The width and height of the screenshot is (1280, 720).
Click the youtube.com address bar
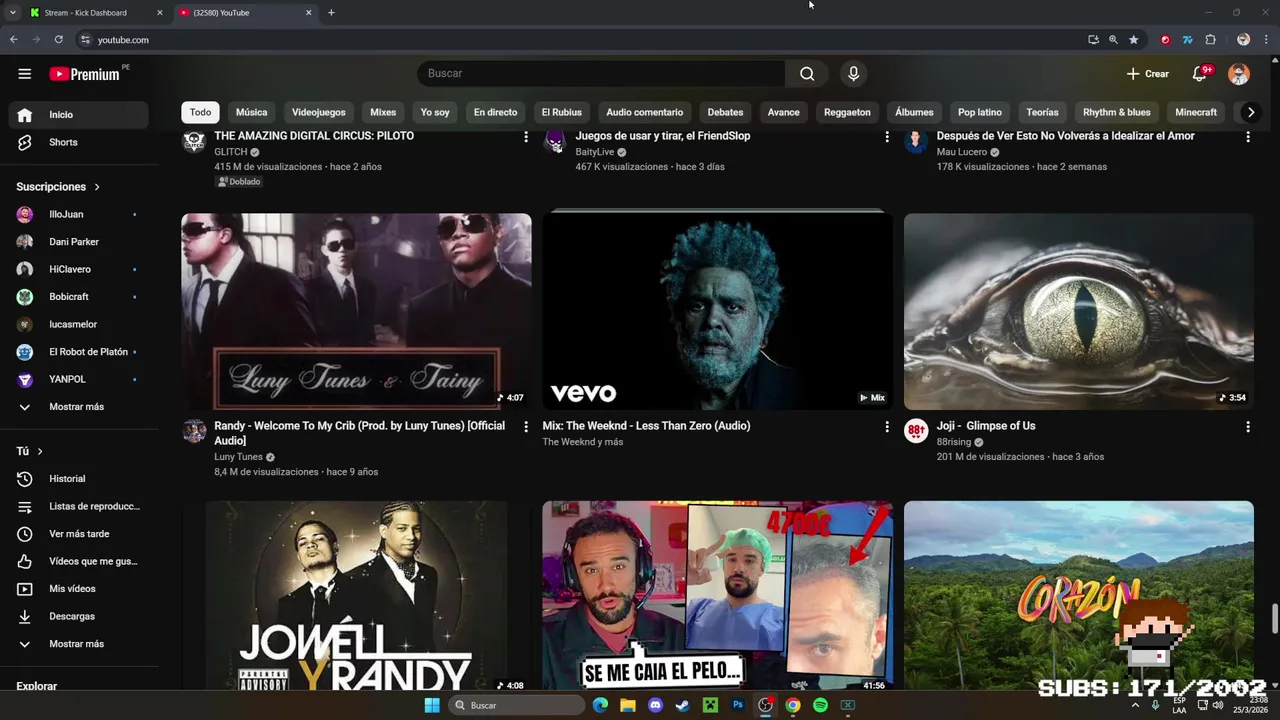coord(580,40)
